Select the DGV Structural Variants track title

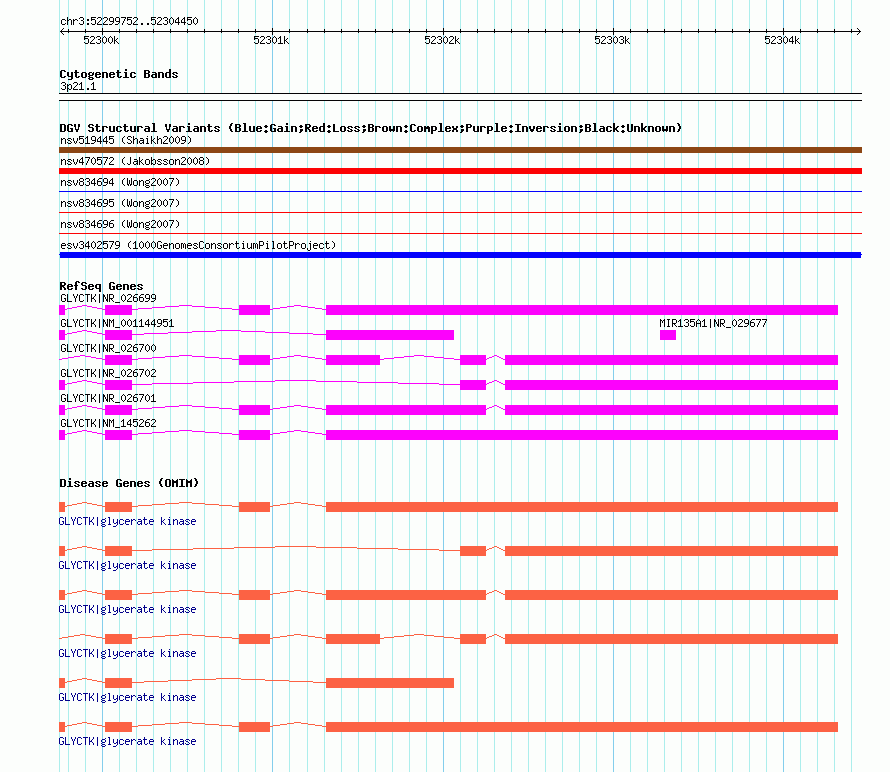click(x=371, y=128)
